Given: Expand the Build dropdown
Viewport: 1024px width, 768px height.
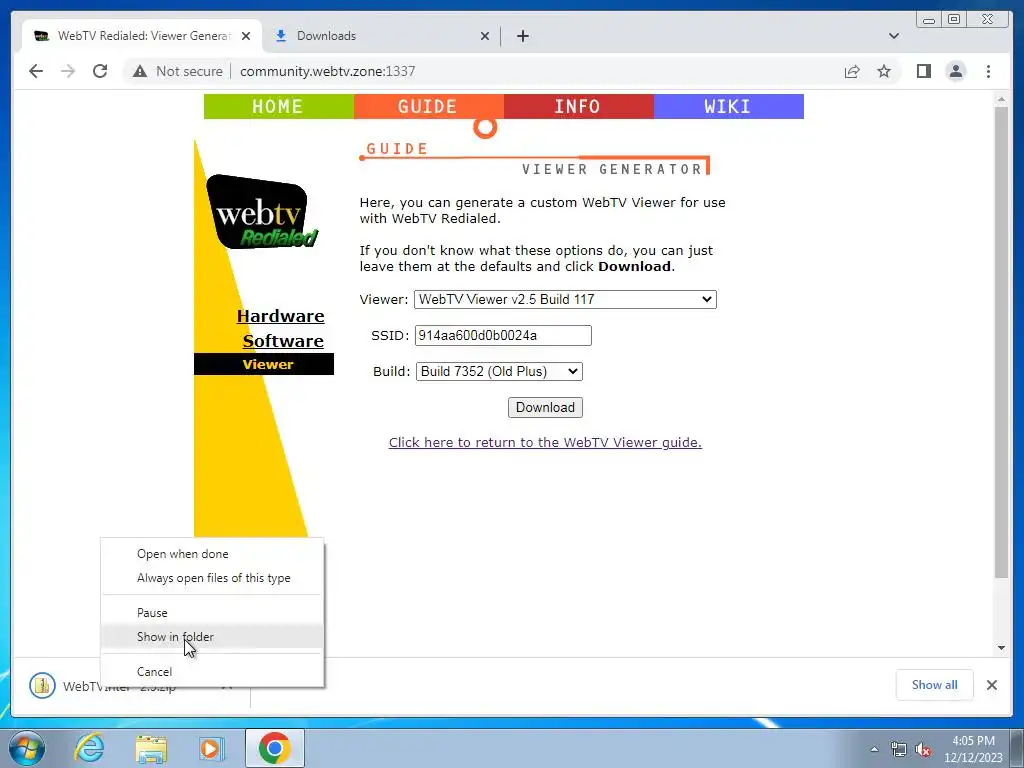Looking at the screenshot, I should [x=499, y=372].
